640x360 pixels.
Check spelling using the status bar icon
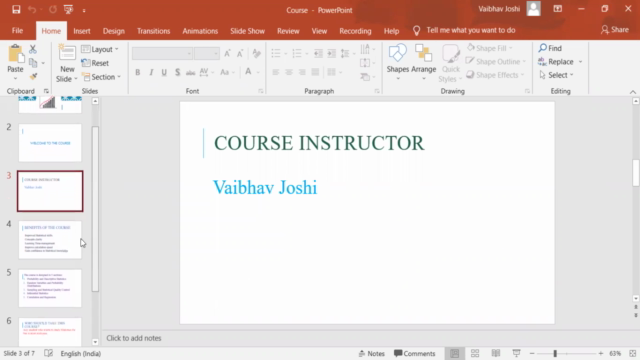pyautogui.click(x=48, y=353)
